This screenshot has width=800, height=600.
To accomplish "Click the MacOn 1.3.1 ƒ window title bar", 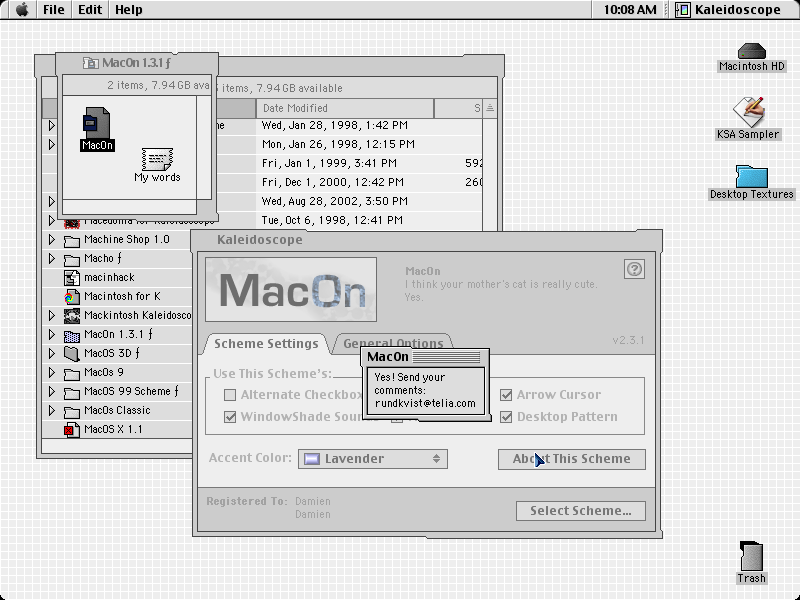I will click(137, 63).
